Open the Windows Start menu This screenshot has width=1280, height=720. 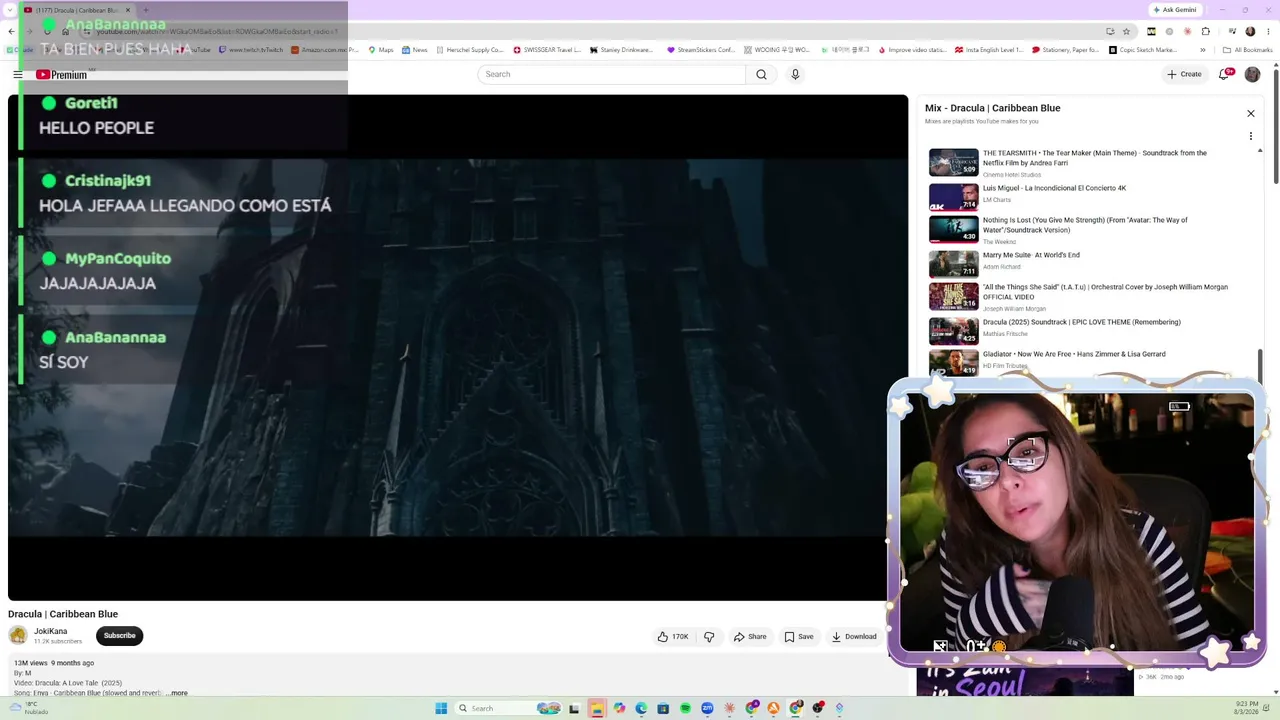[x=441, y=708]
